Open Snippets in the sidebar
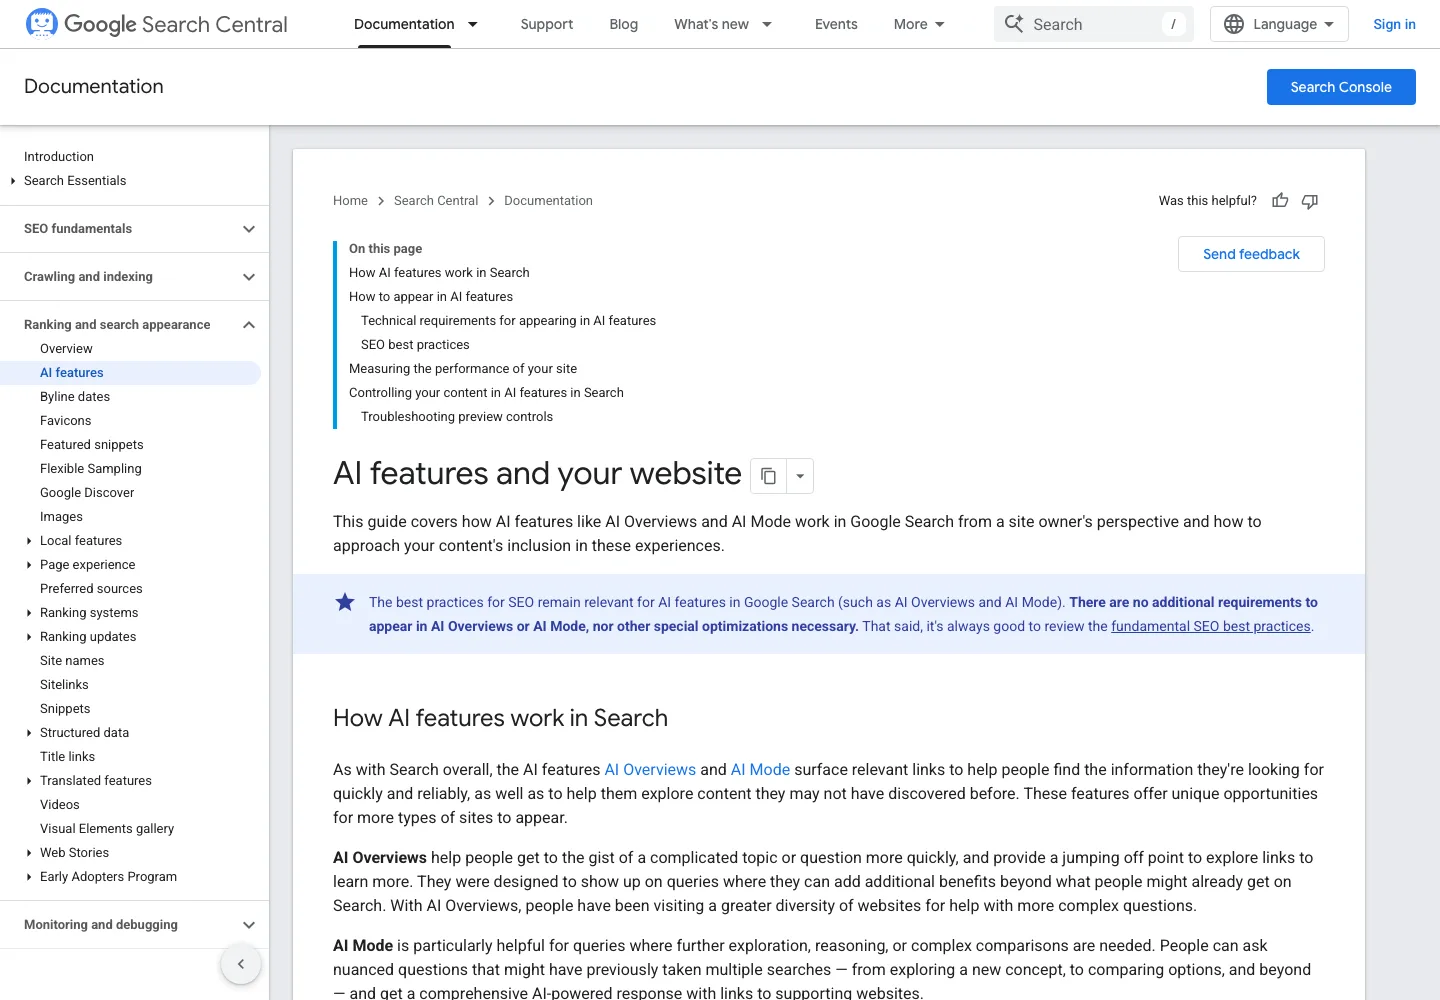 (x=65, y=709)
